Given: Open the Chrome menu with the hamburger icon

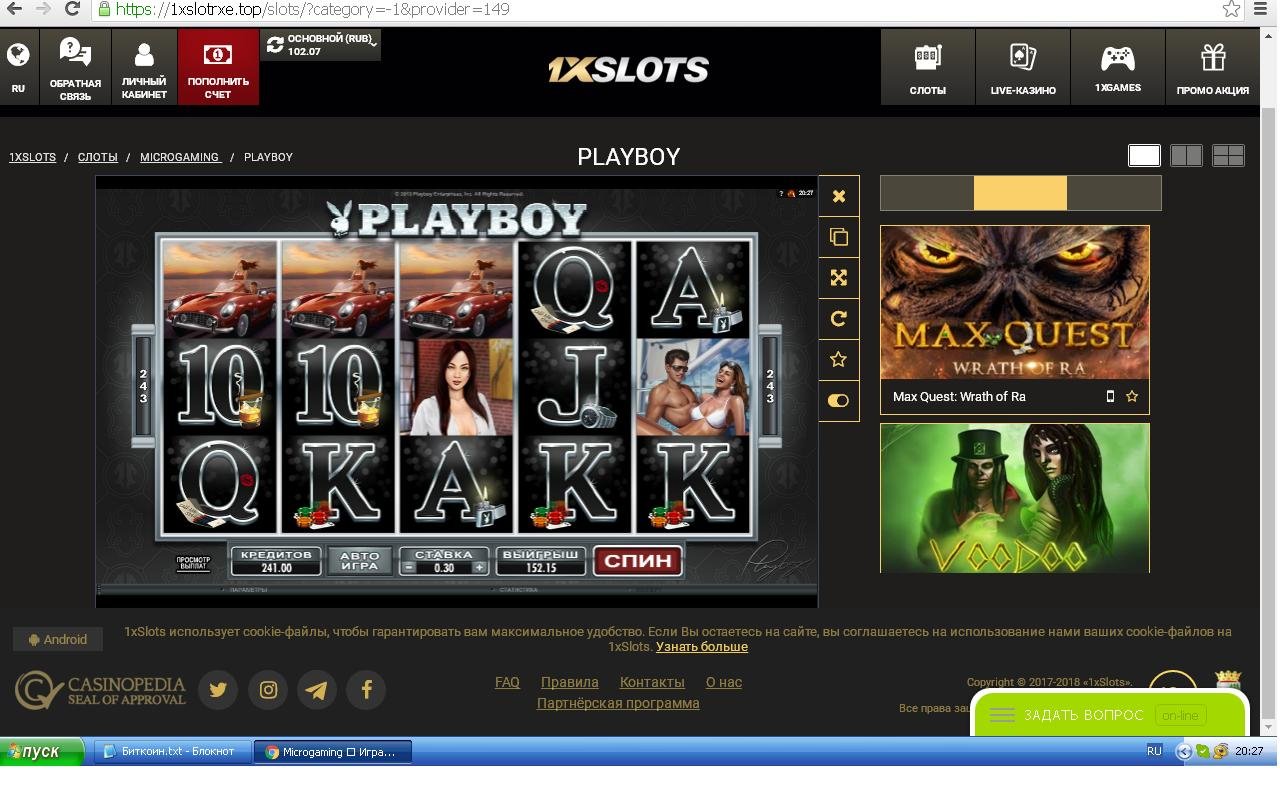Looking at the screenshot, I should (1261, 9).
